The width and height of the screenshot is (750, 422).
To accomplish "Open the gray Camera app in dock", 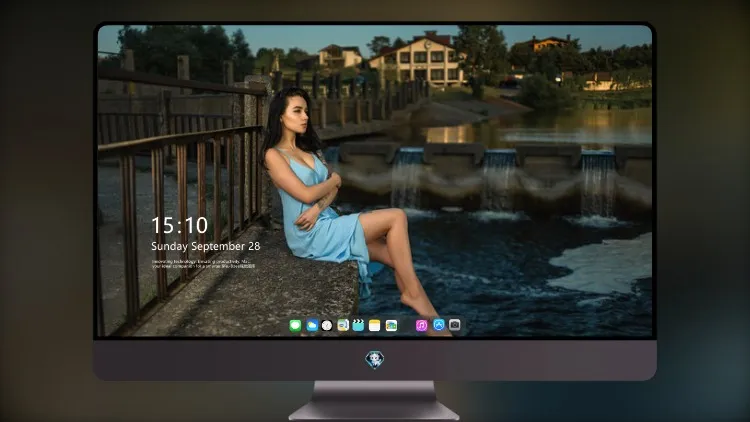I will click(455, 325).
